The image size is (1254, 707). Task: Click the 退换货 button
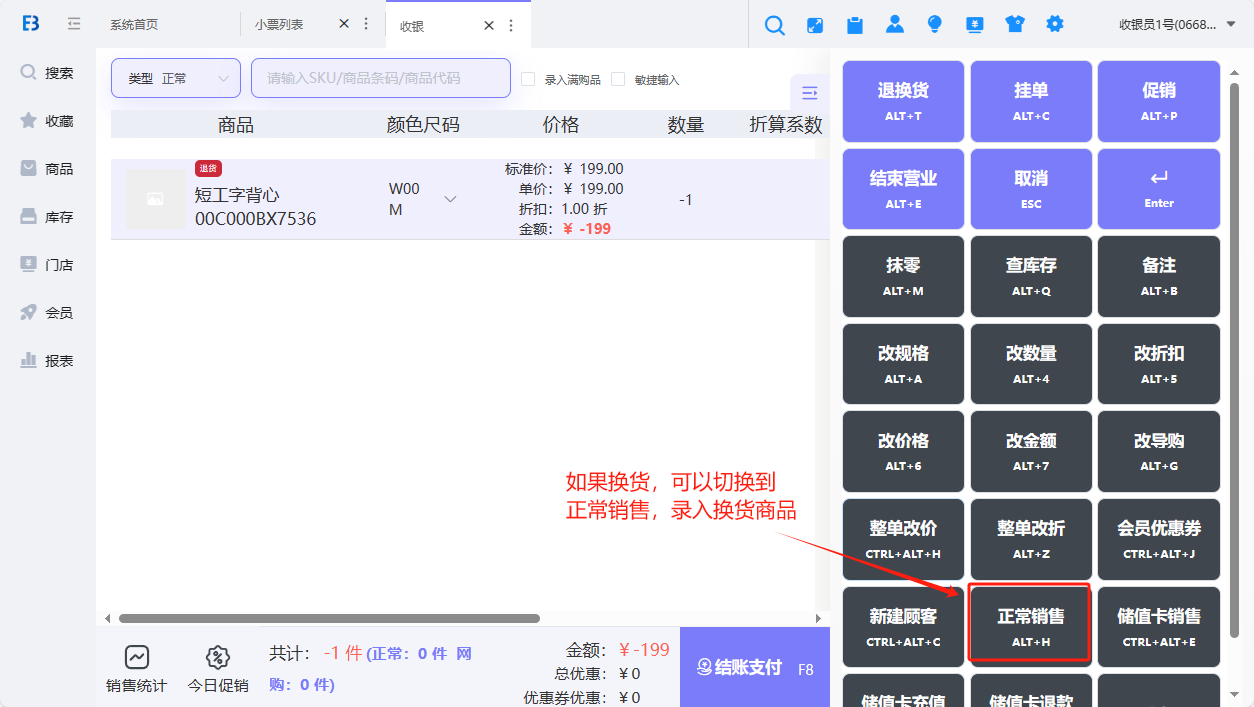coord(904,101)
